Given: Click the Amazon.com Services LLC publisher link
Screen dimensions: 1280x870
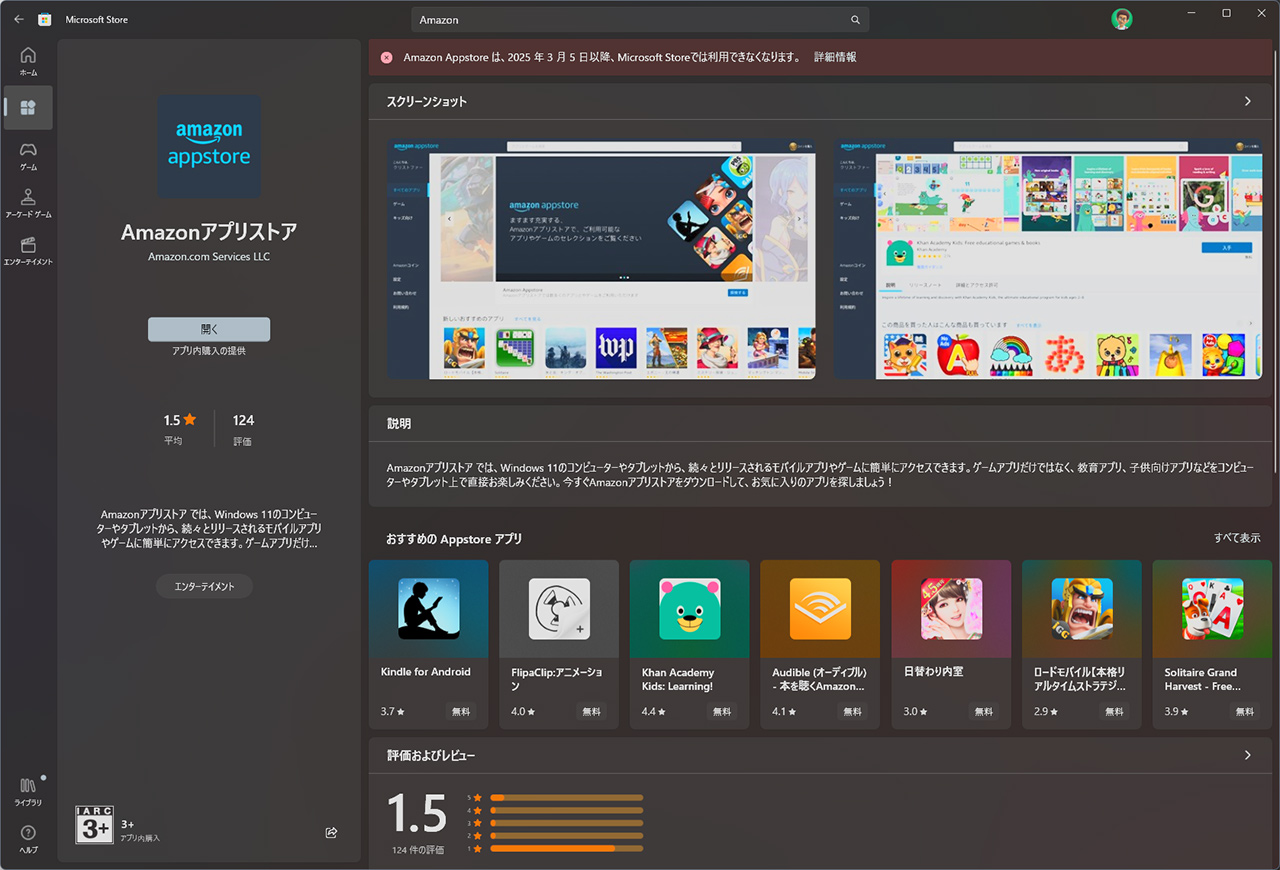Looking at the screenshot, I should tap(209, 257).
